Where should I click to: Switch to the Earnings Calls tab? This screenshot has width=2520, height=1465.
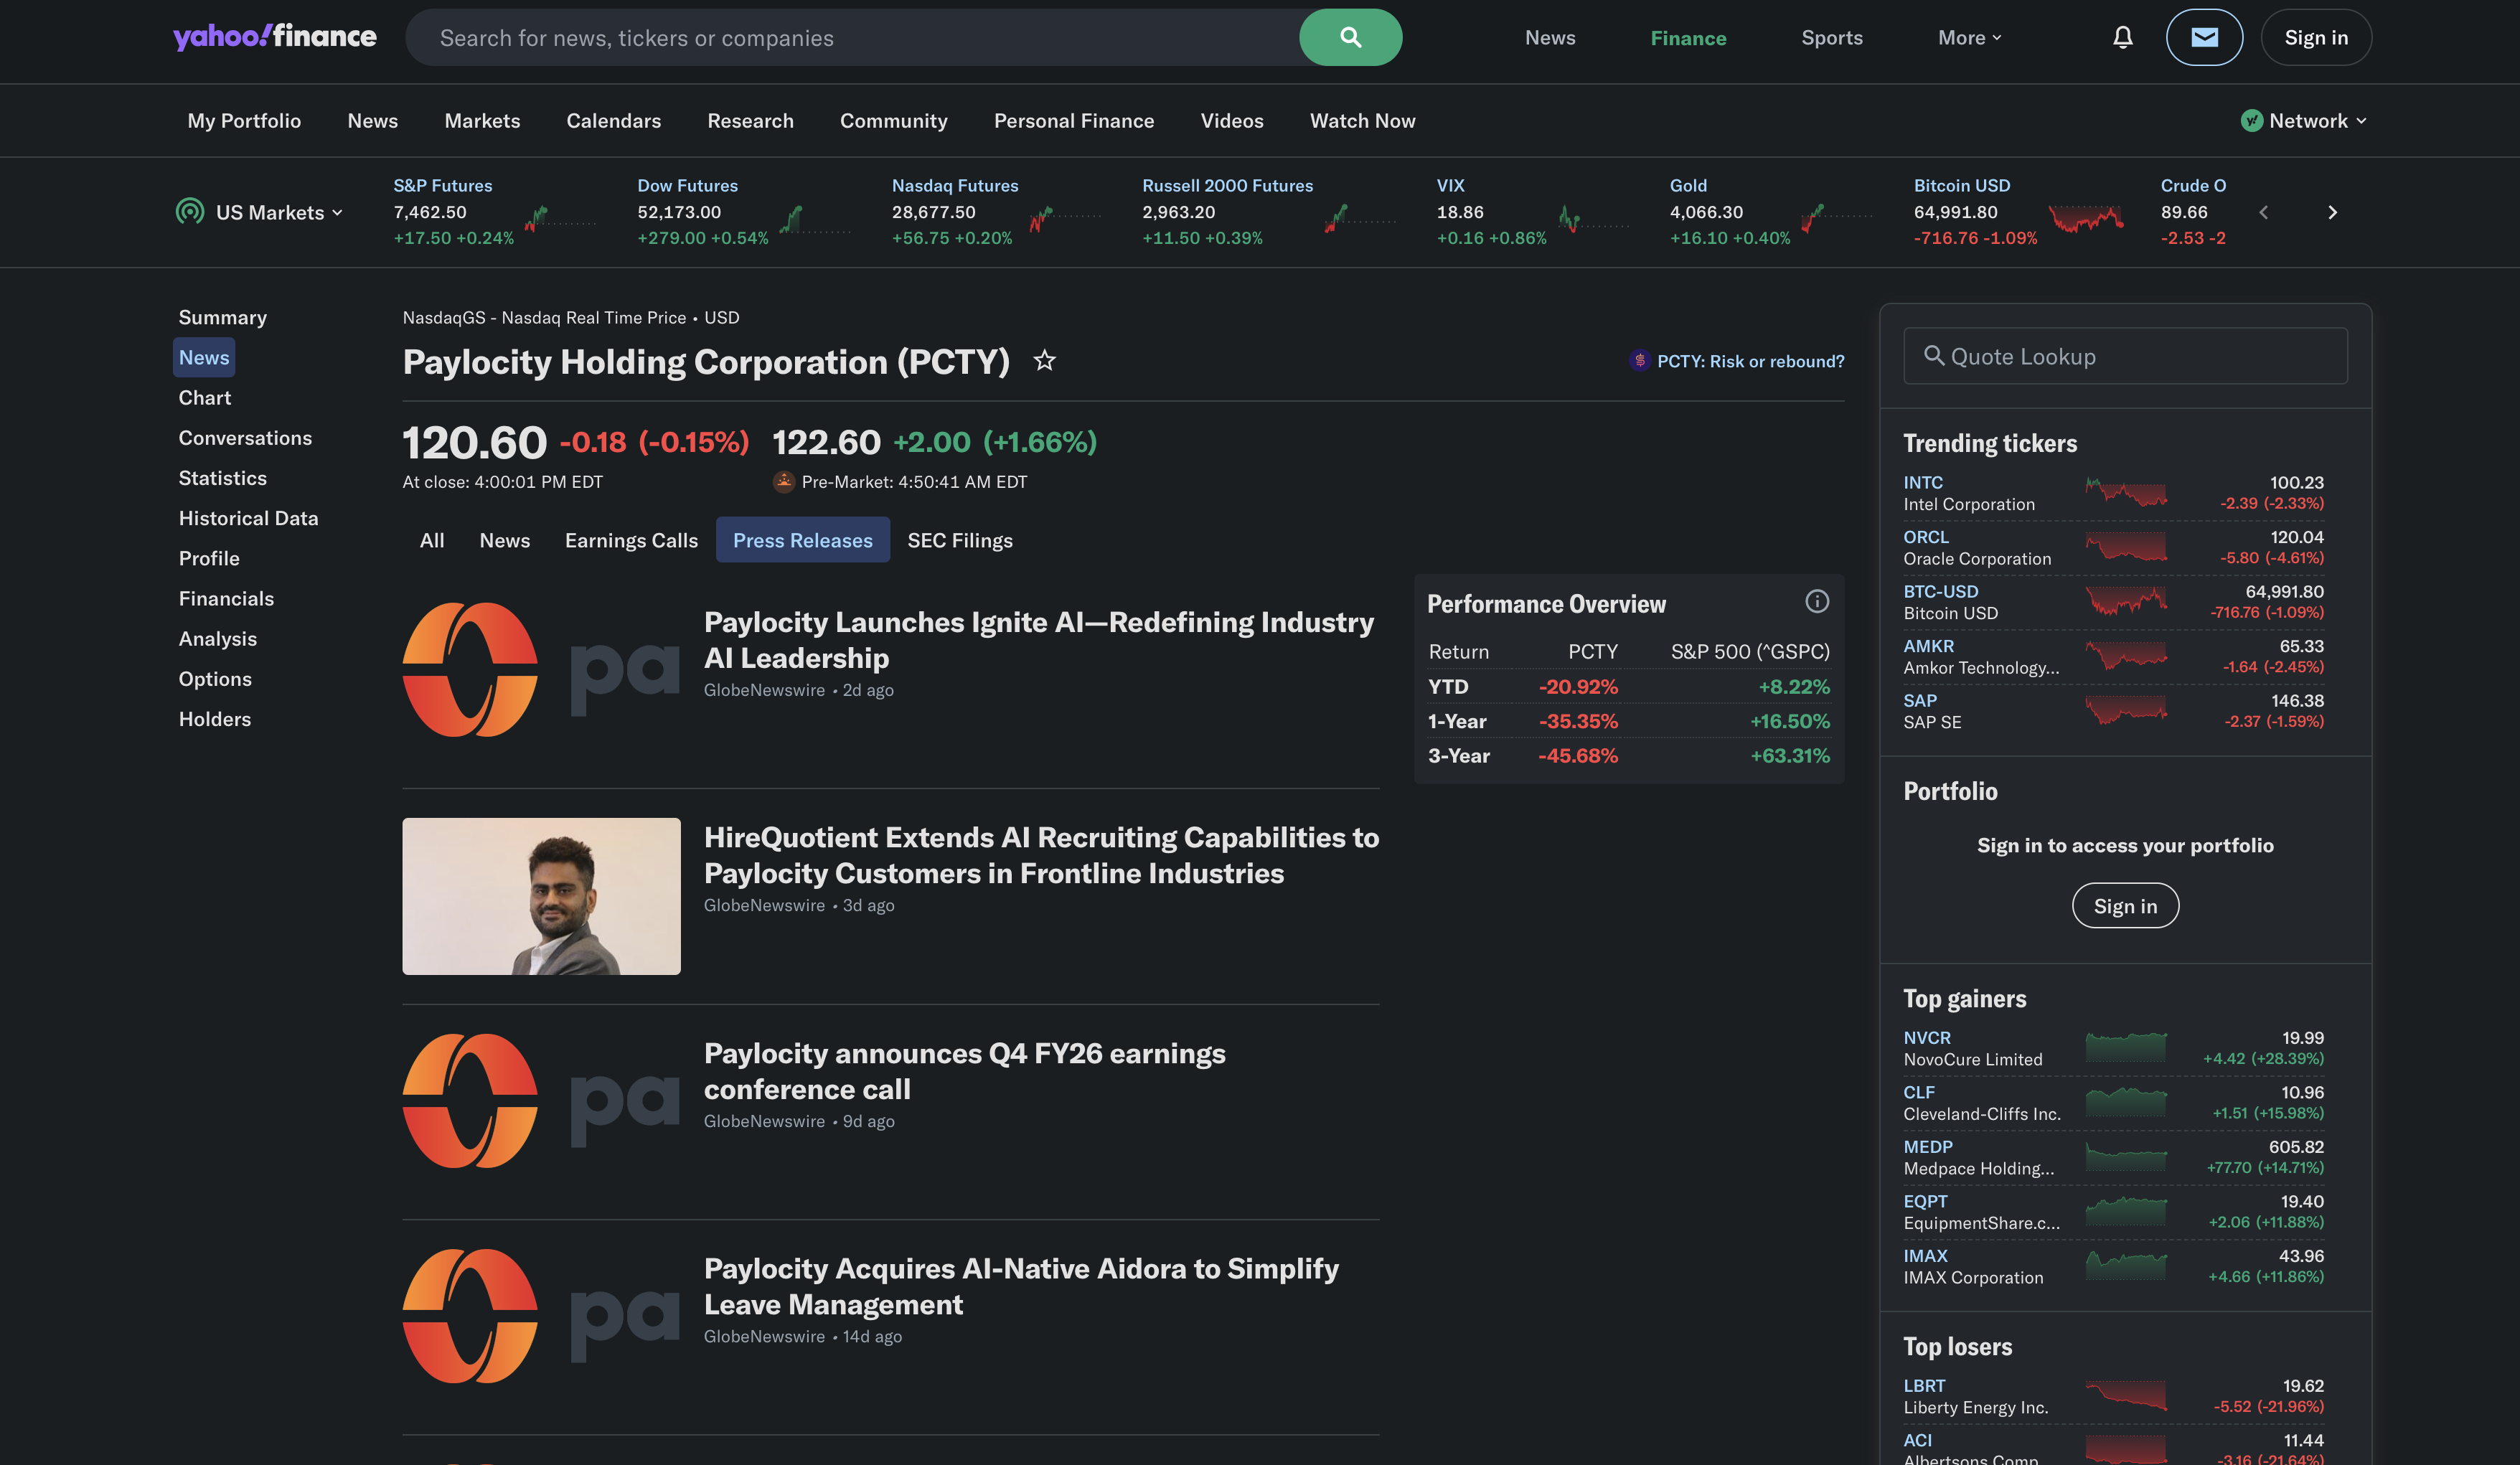pos(631,540)
